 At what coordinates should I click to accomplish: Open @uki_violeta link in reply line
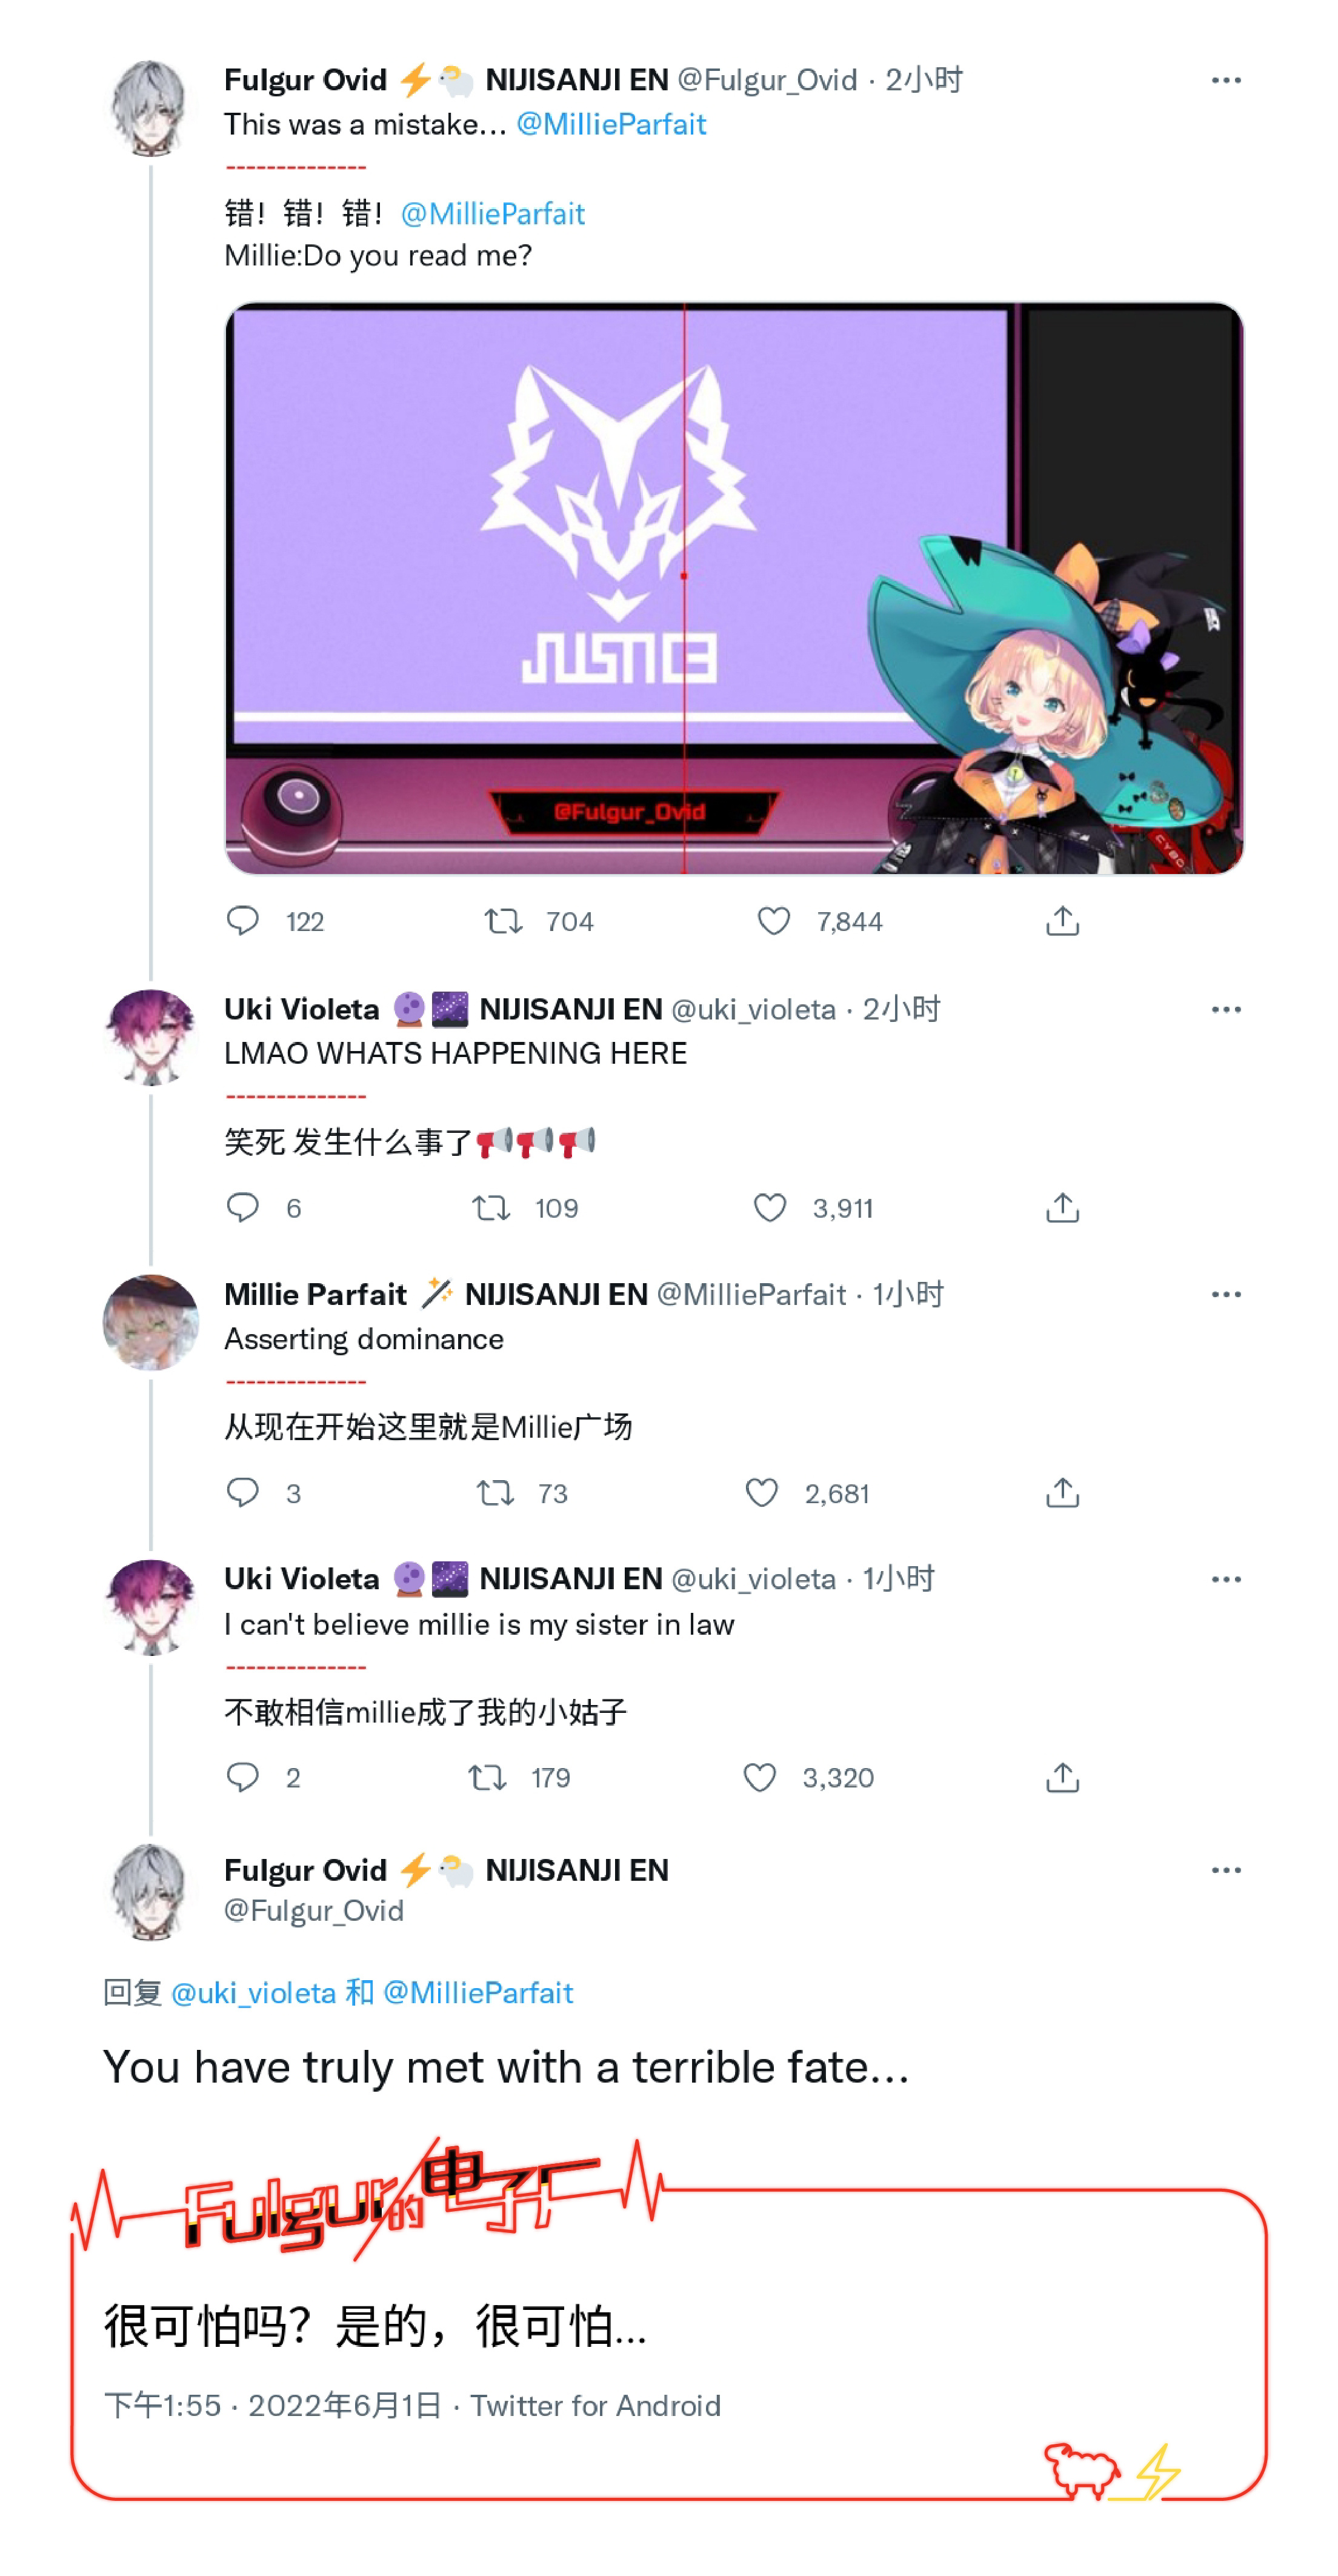tap(253, 1992)
